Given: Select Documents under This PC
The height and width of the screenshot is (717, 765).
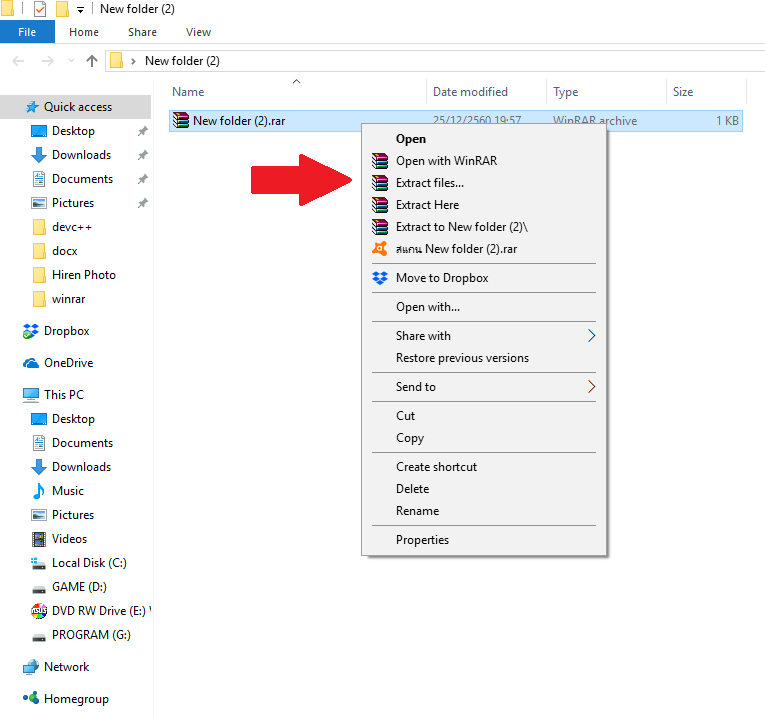Looking at the screenshot, I should (82, 443).
